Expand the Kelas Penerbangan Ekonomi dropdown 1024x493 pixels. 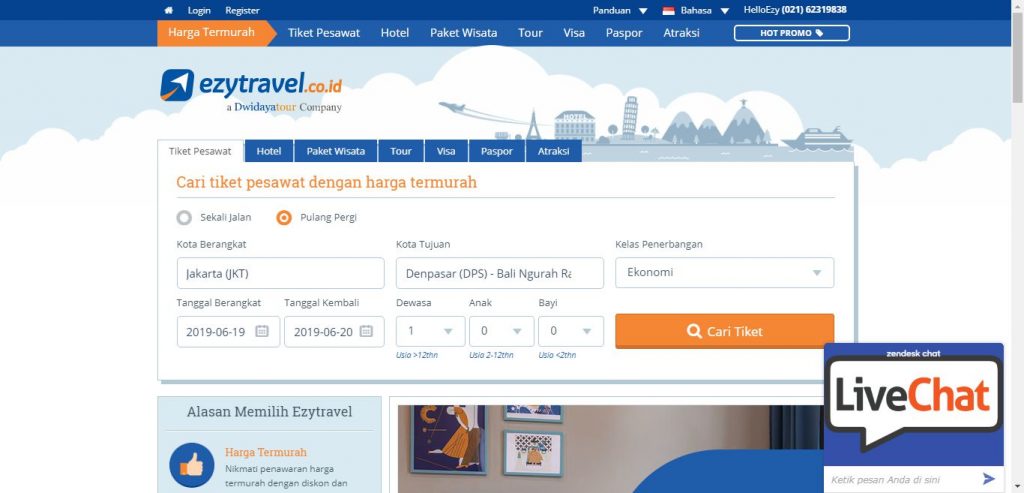tap(724, 272)
